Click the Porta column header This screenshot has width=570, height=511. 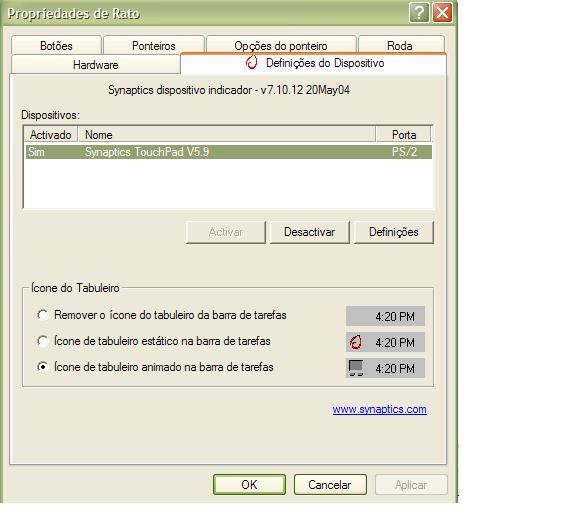(x=404, y=134)
